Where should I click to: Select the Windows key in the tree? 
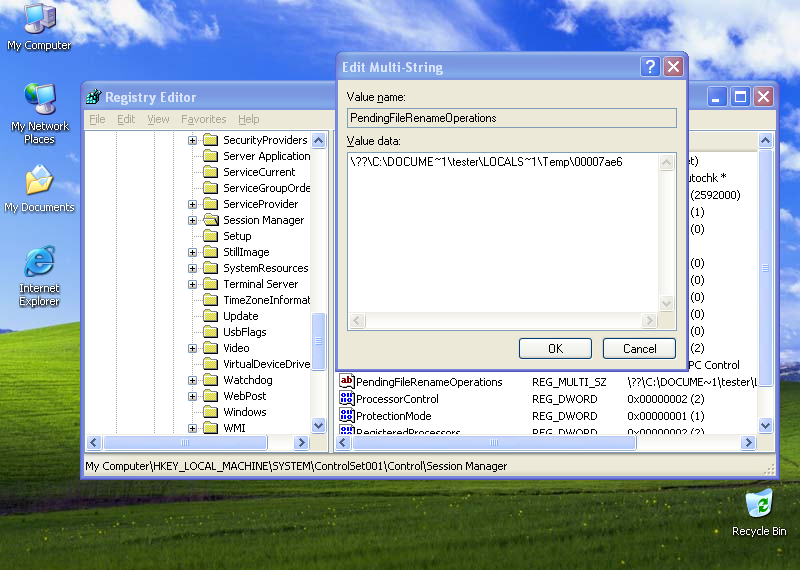coord(245,412)
